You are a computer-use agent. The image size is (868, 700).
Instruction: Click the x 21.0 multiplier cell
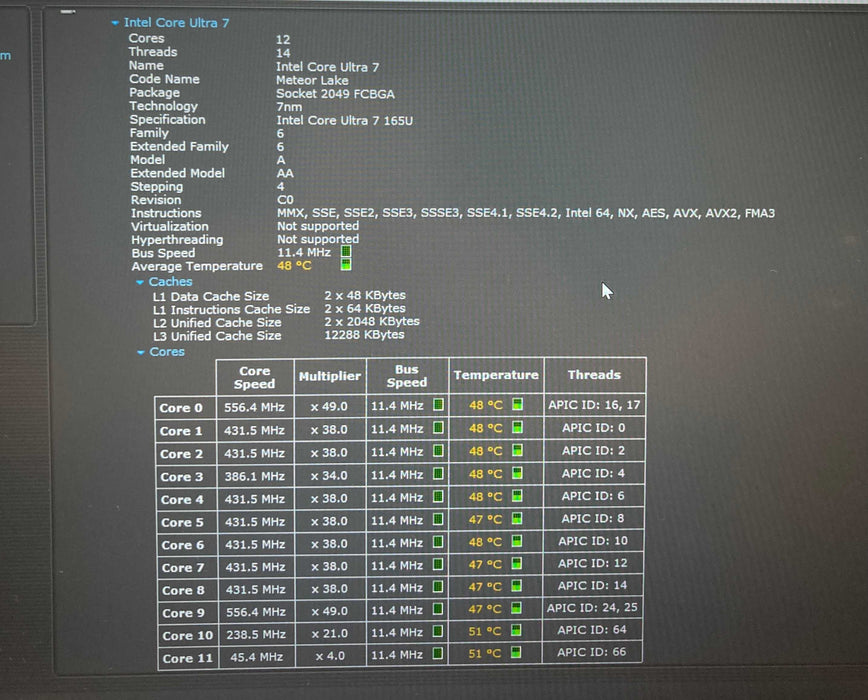329,634
